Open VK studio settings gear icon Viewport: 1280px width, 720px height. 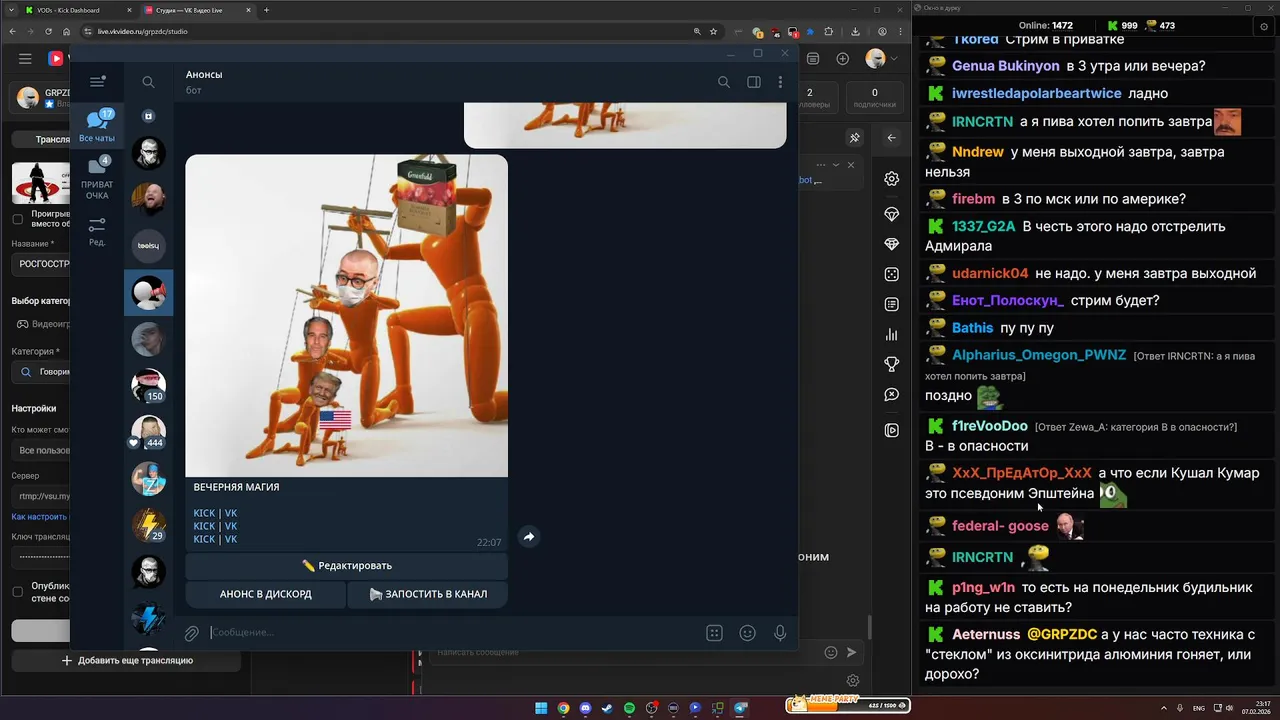[891, 179]
